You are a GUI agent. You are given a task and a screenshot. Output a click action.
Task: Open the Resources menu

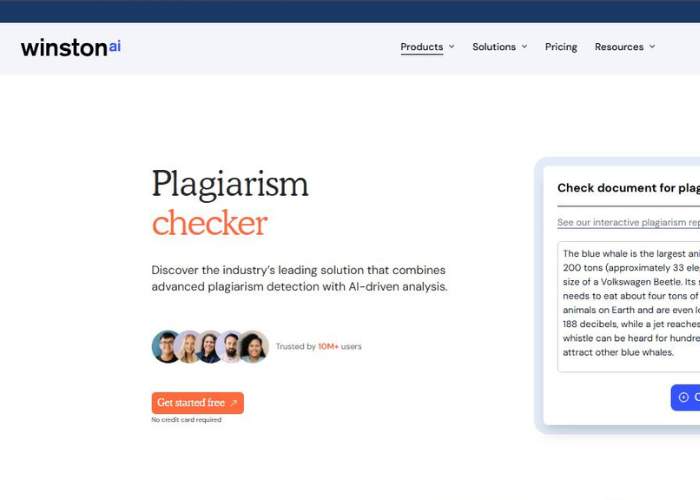pyautogui.click(x=619, y=47)
